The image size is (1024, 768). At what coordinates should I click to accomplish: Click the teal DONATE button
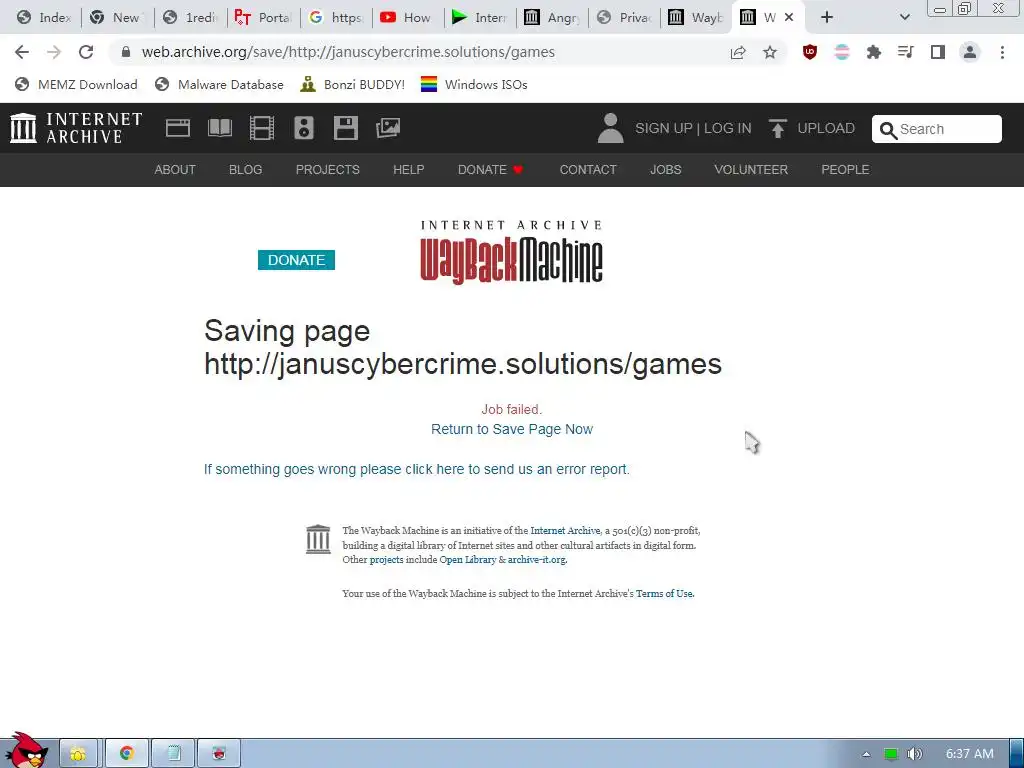point(296,260)
